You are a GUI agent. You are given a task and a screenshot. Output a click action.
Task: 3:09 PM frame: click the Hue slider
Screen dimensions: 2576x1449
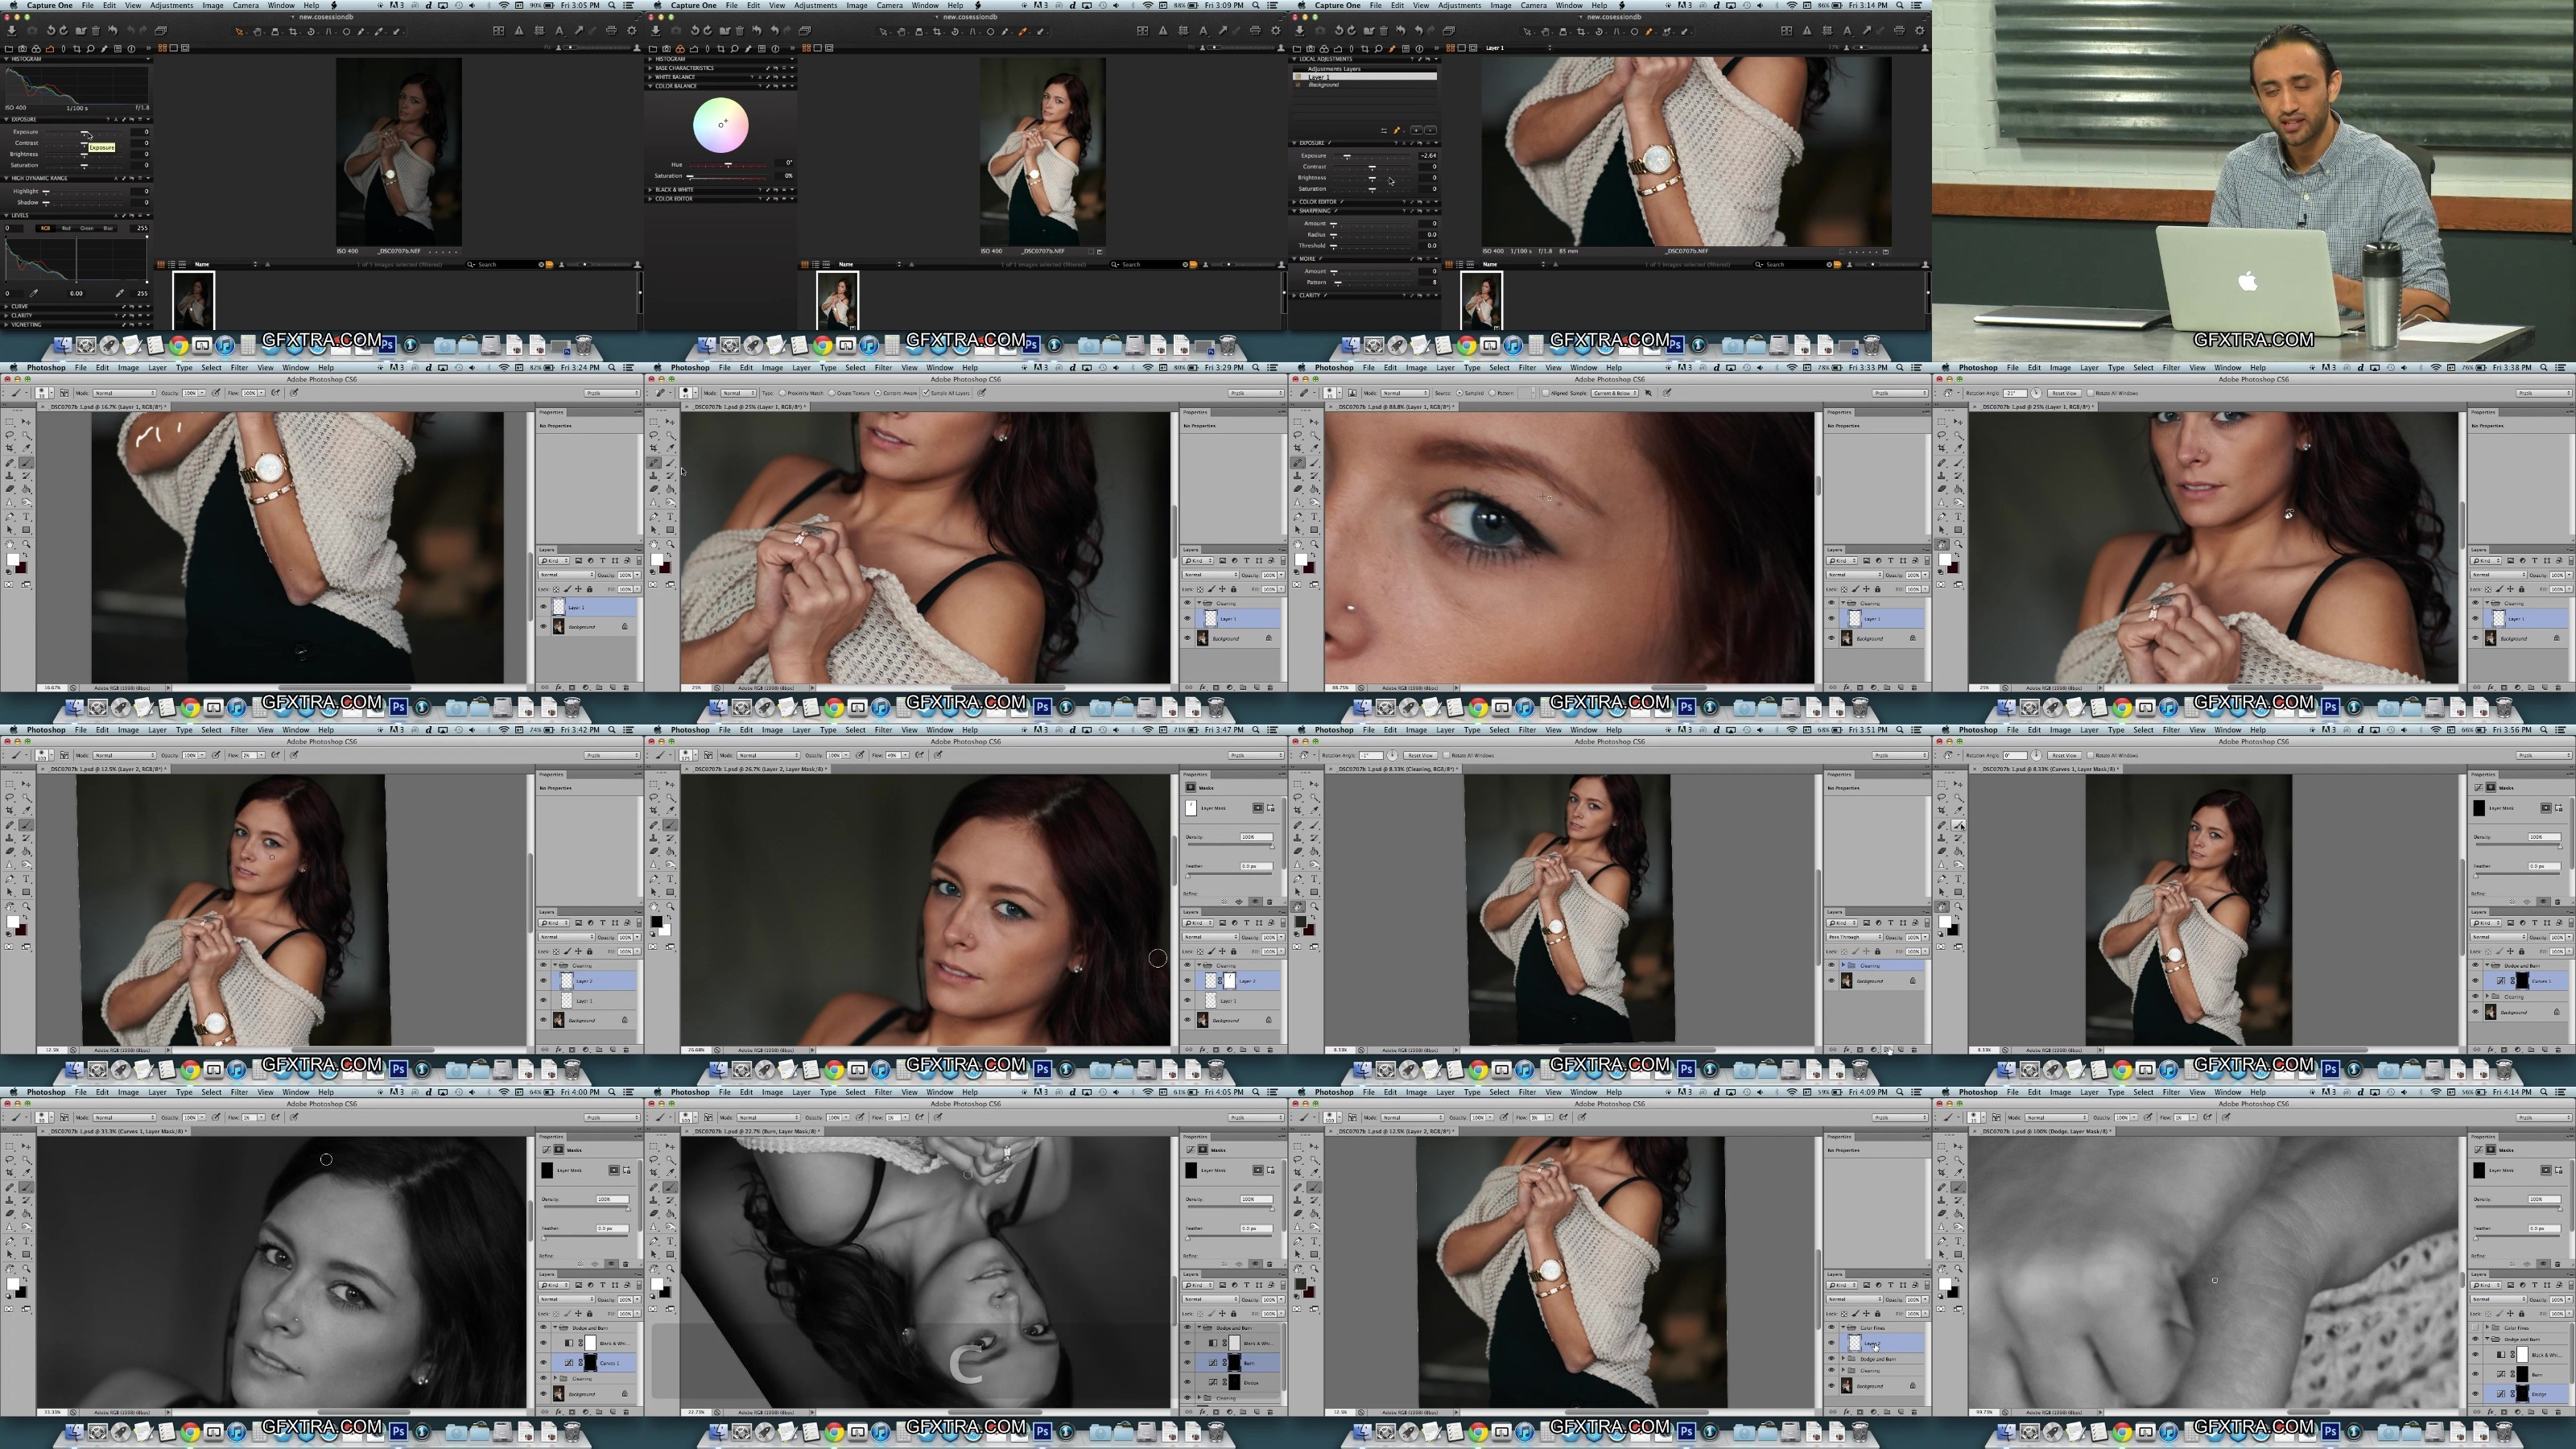pos(728,164)
